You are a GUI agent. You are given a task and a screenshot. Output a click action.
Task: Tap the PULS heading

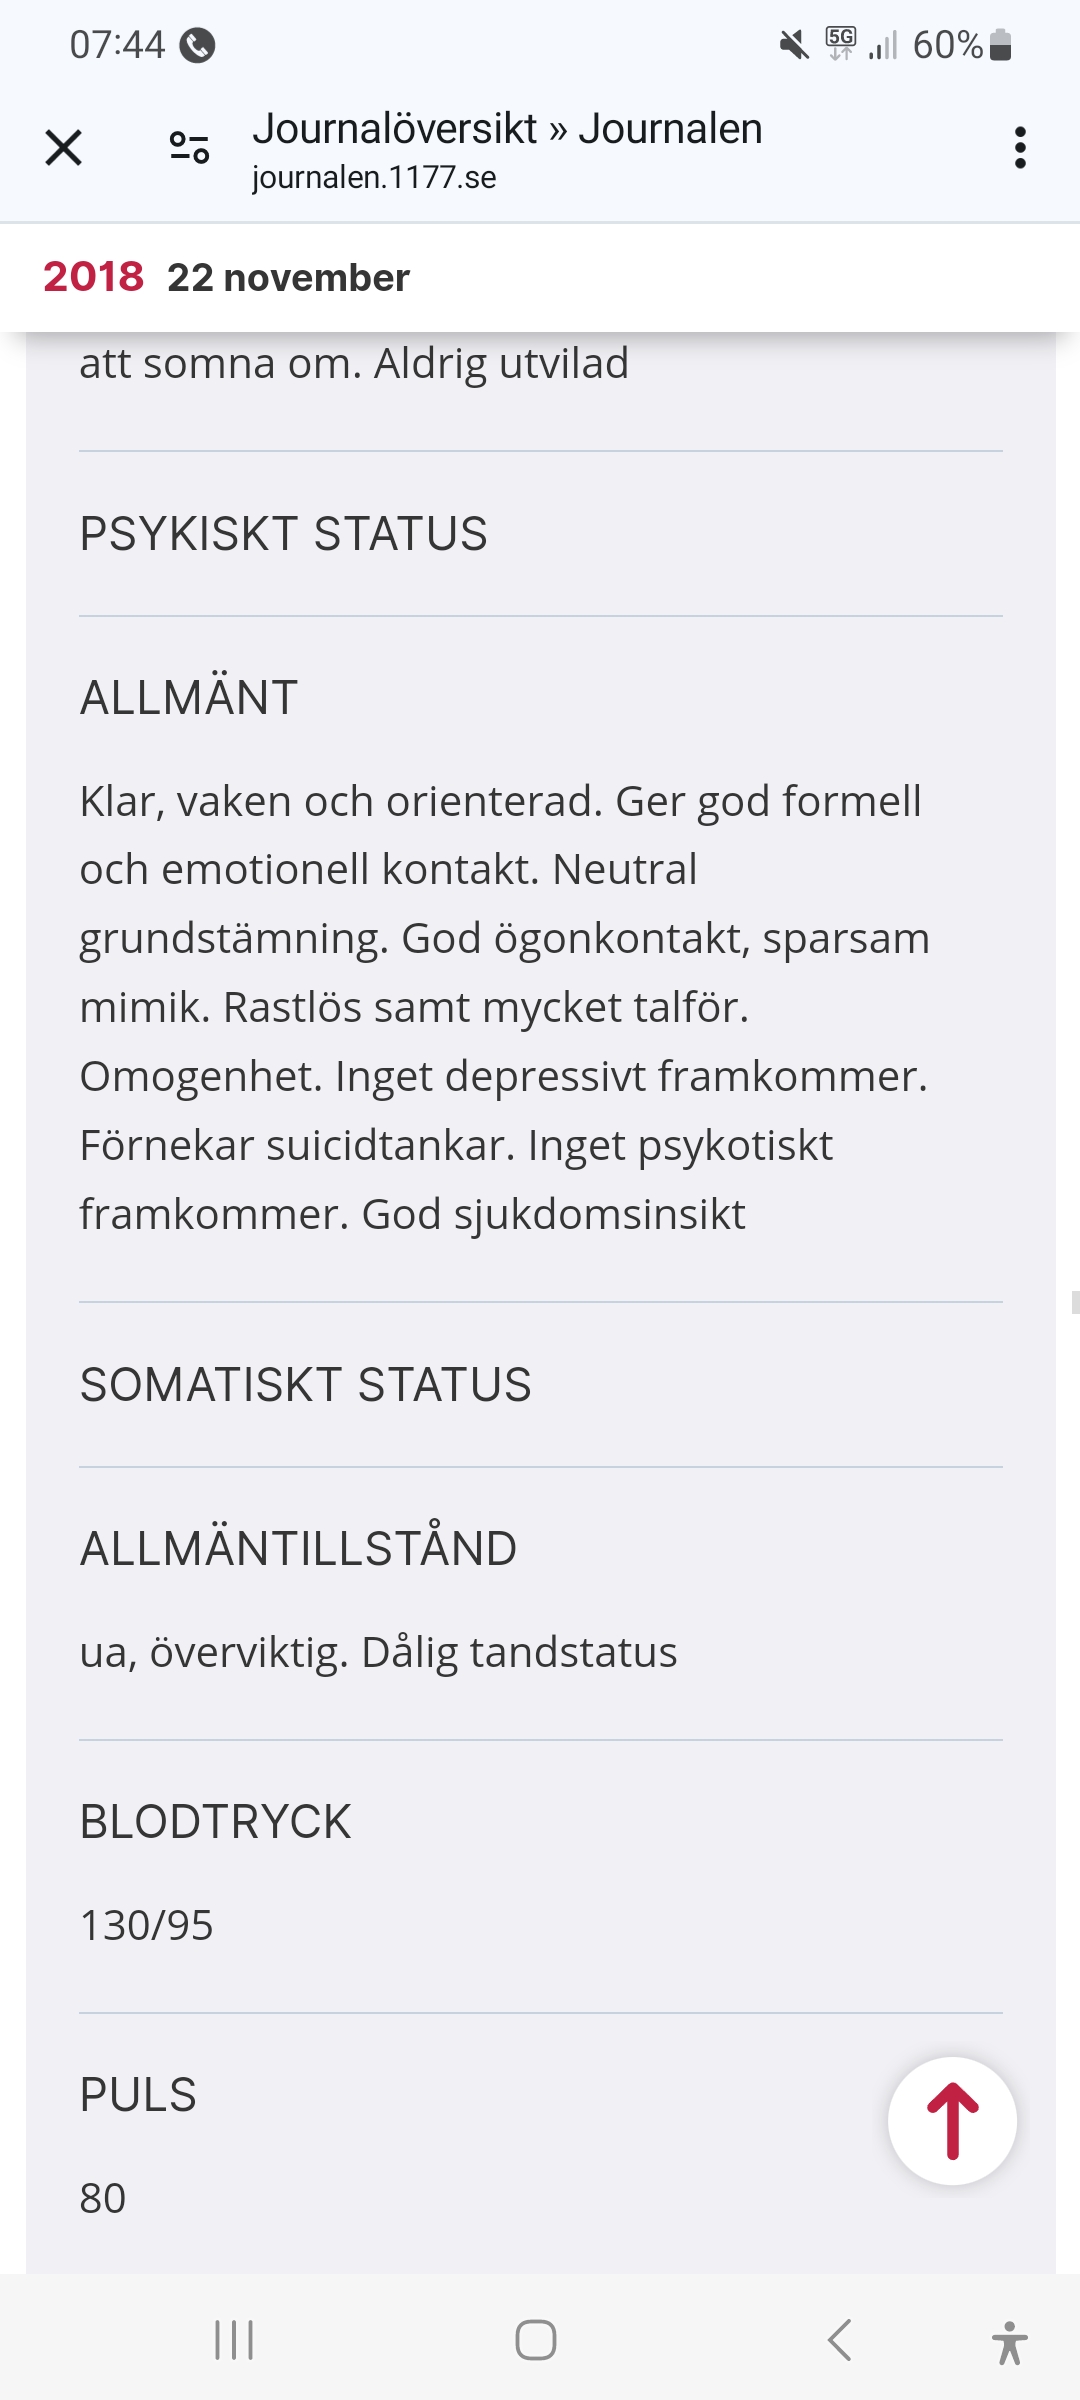tap(138, 2094)
